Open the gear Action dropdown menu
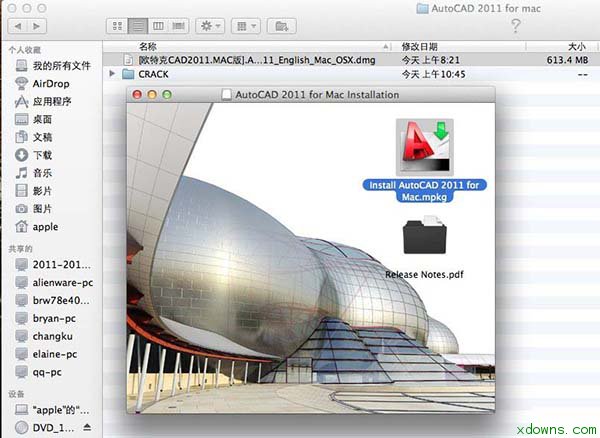Image resolution: width=600 pixels, height=438 pixels. click(x=210, y=26)
